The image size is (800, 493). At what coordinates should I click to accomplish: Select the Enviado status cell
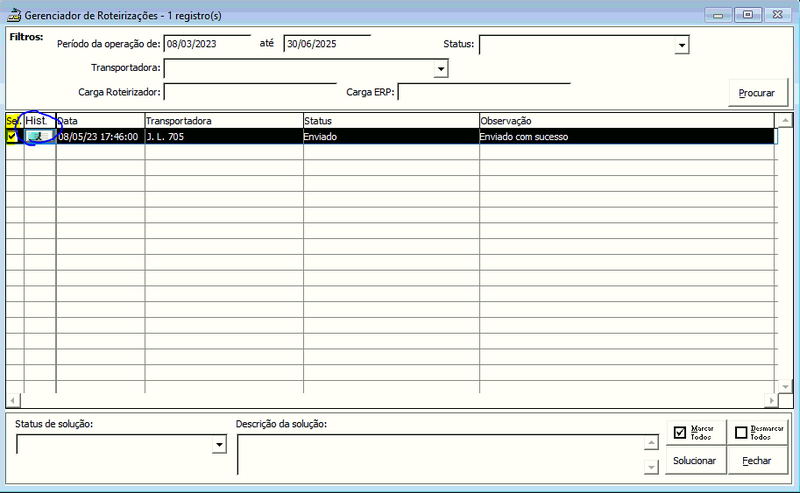click(391, 136)
